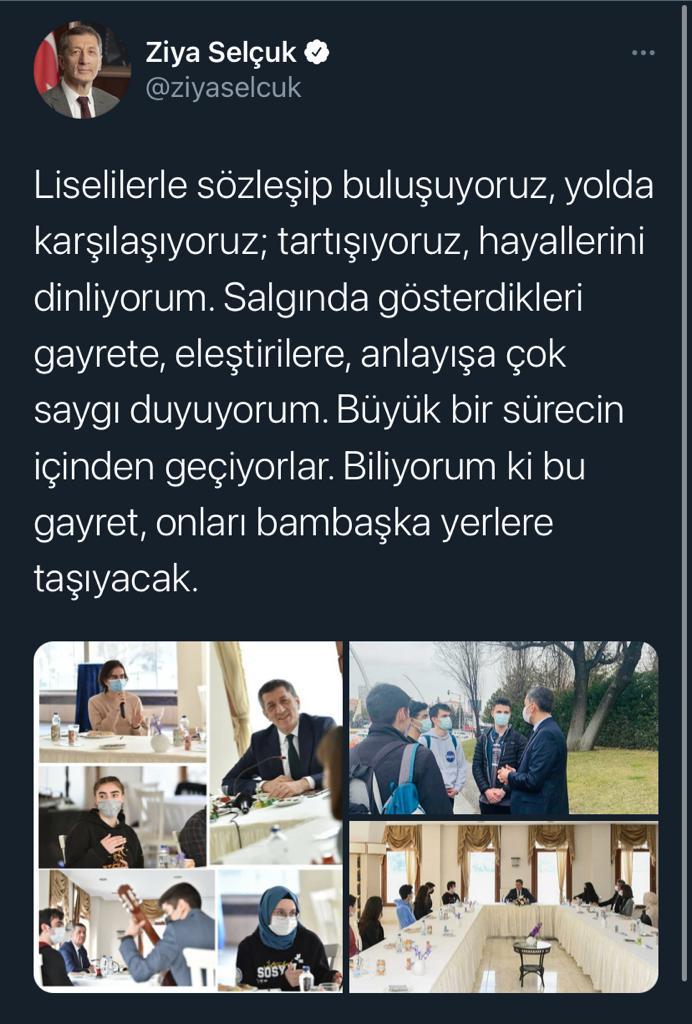Viewport: 692px width, 1024px height.
Task: Open the @ziyaselcuk handle link
Action: pyautogui.click(x=223, y=88)
